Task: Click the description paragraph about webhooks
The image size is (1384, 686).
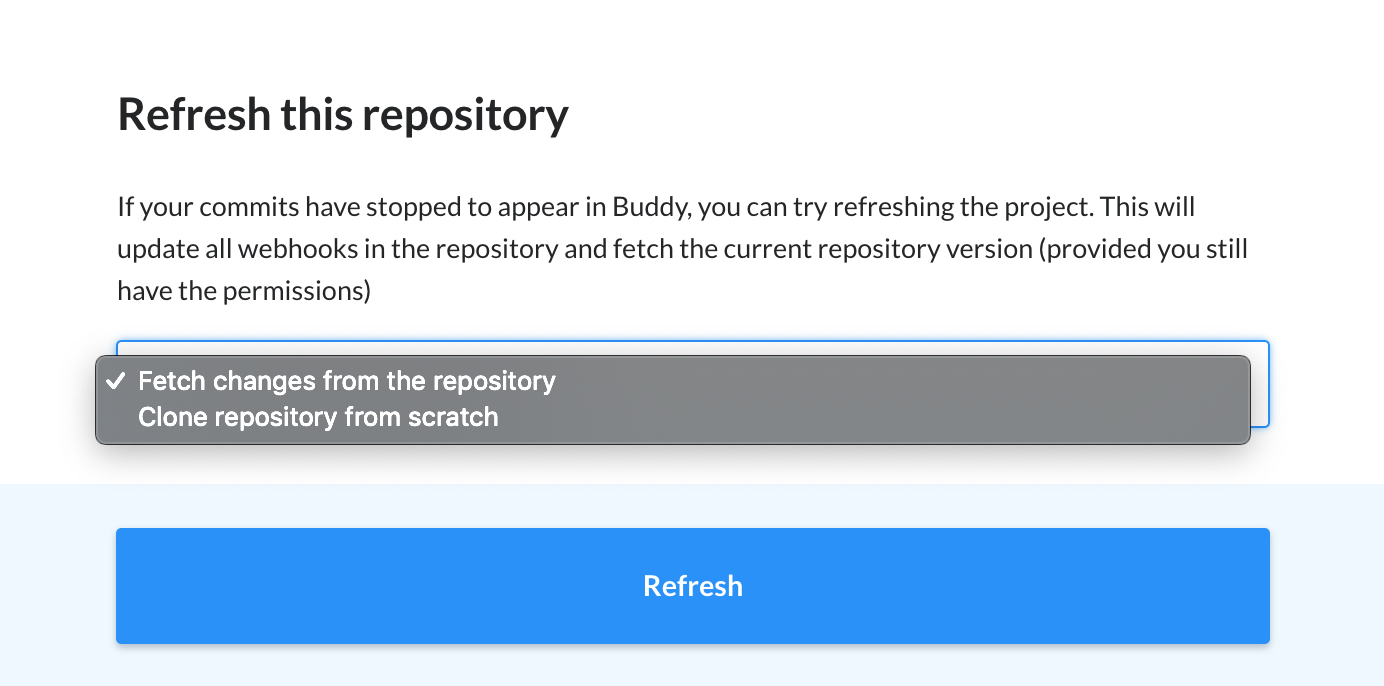Action: (683, 249)
